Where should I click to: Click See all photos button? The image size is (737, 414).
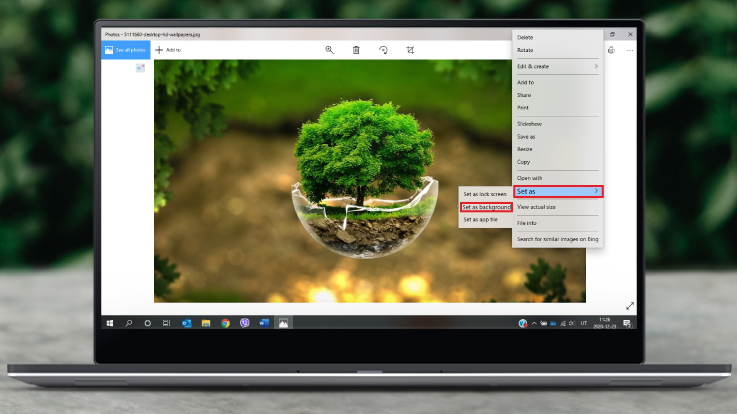(125, 49)
